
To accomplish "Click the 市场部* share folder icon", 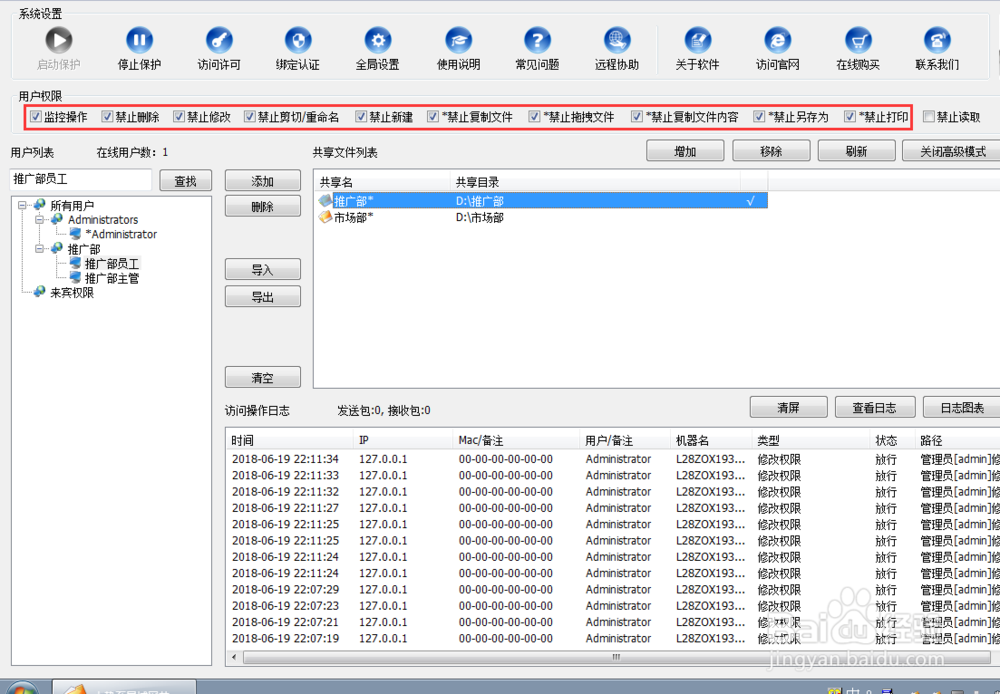I will click(325, 217).
